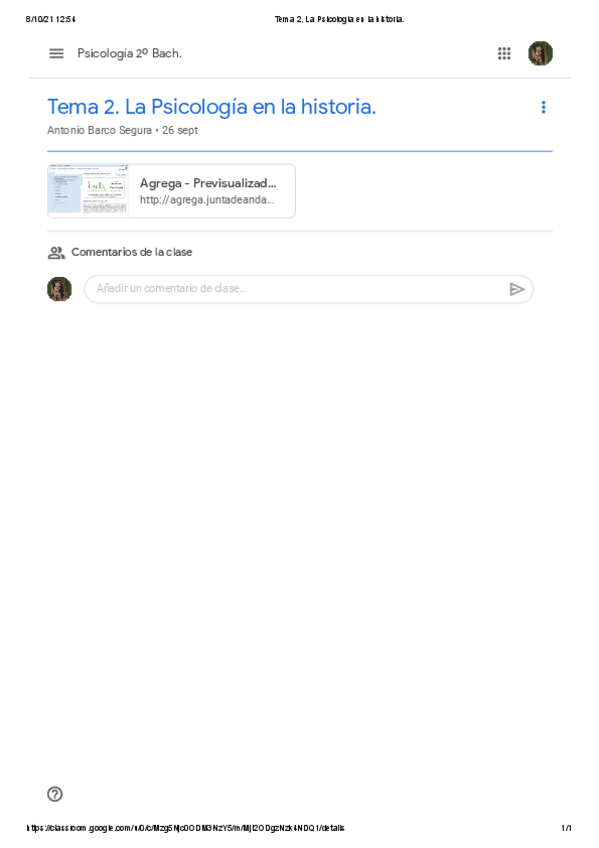Screen dimensions: 599x848
Task: Open the Agrega attachment thumbnail preview
Action: pos(88,191)
